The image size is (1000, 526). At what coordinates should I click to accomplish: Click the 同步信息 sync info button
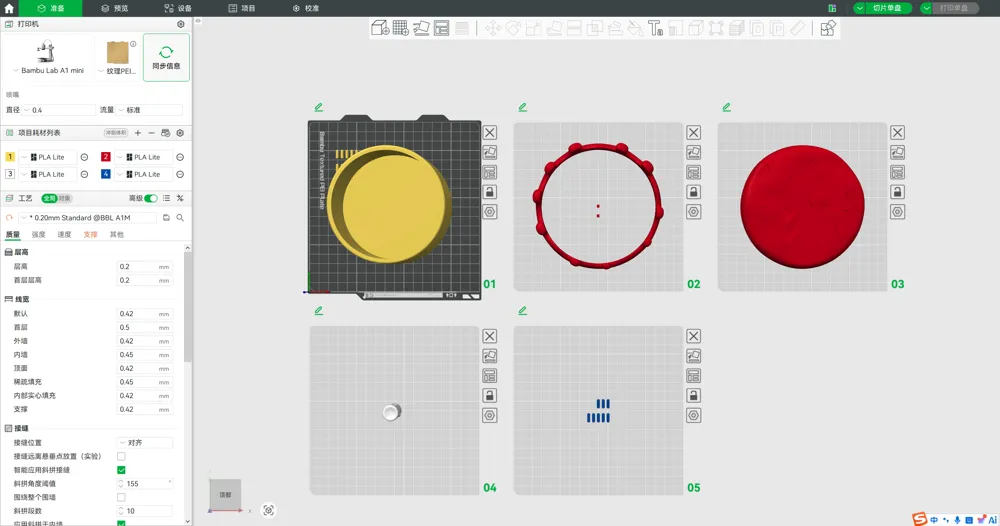point(166,57)
